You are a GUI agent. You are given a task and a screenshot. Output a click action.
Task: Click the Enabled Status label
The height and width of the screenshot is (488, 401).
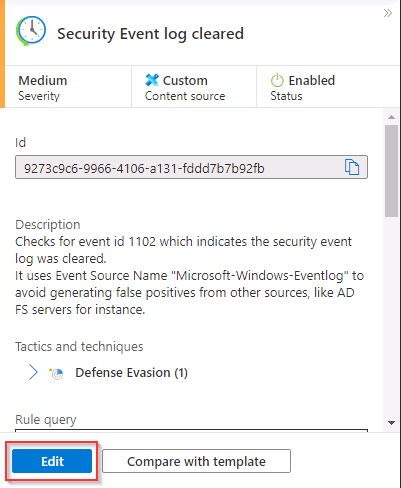click(x=303, y=88)
